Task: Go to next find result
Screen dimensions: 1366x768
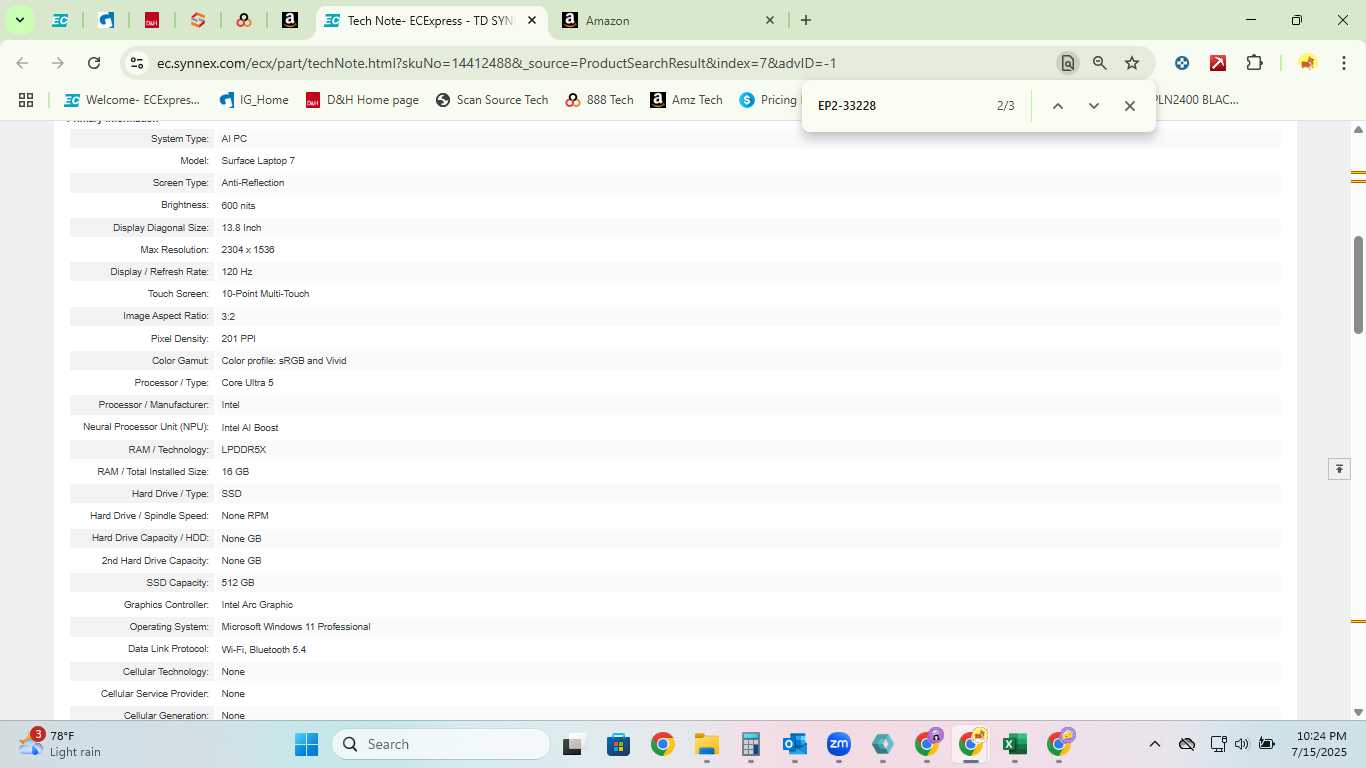Action: (1093, 106)
